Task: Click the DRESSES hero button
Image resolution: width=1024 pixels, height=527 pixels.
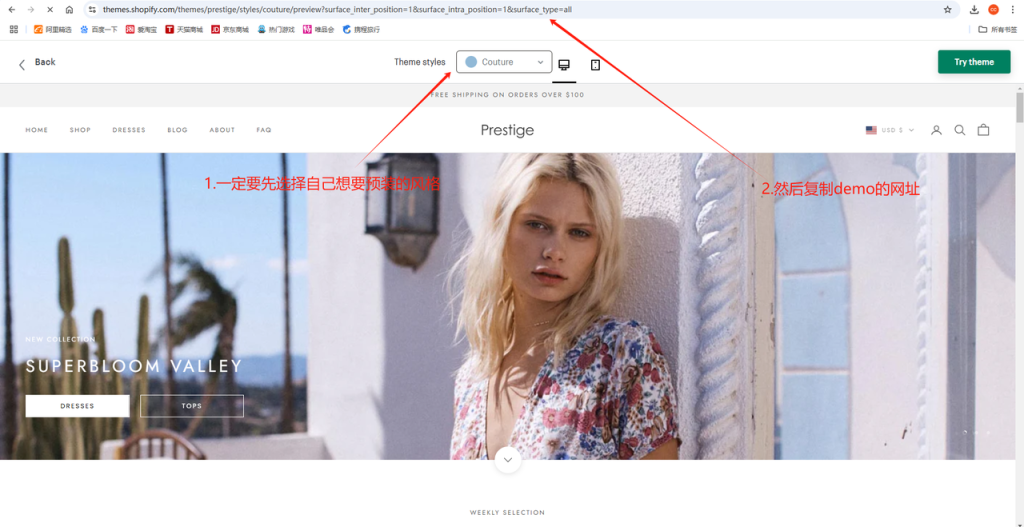Action: click(77, 406)
